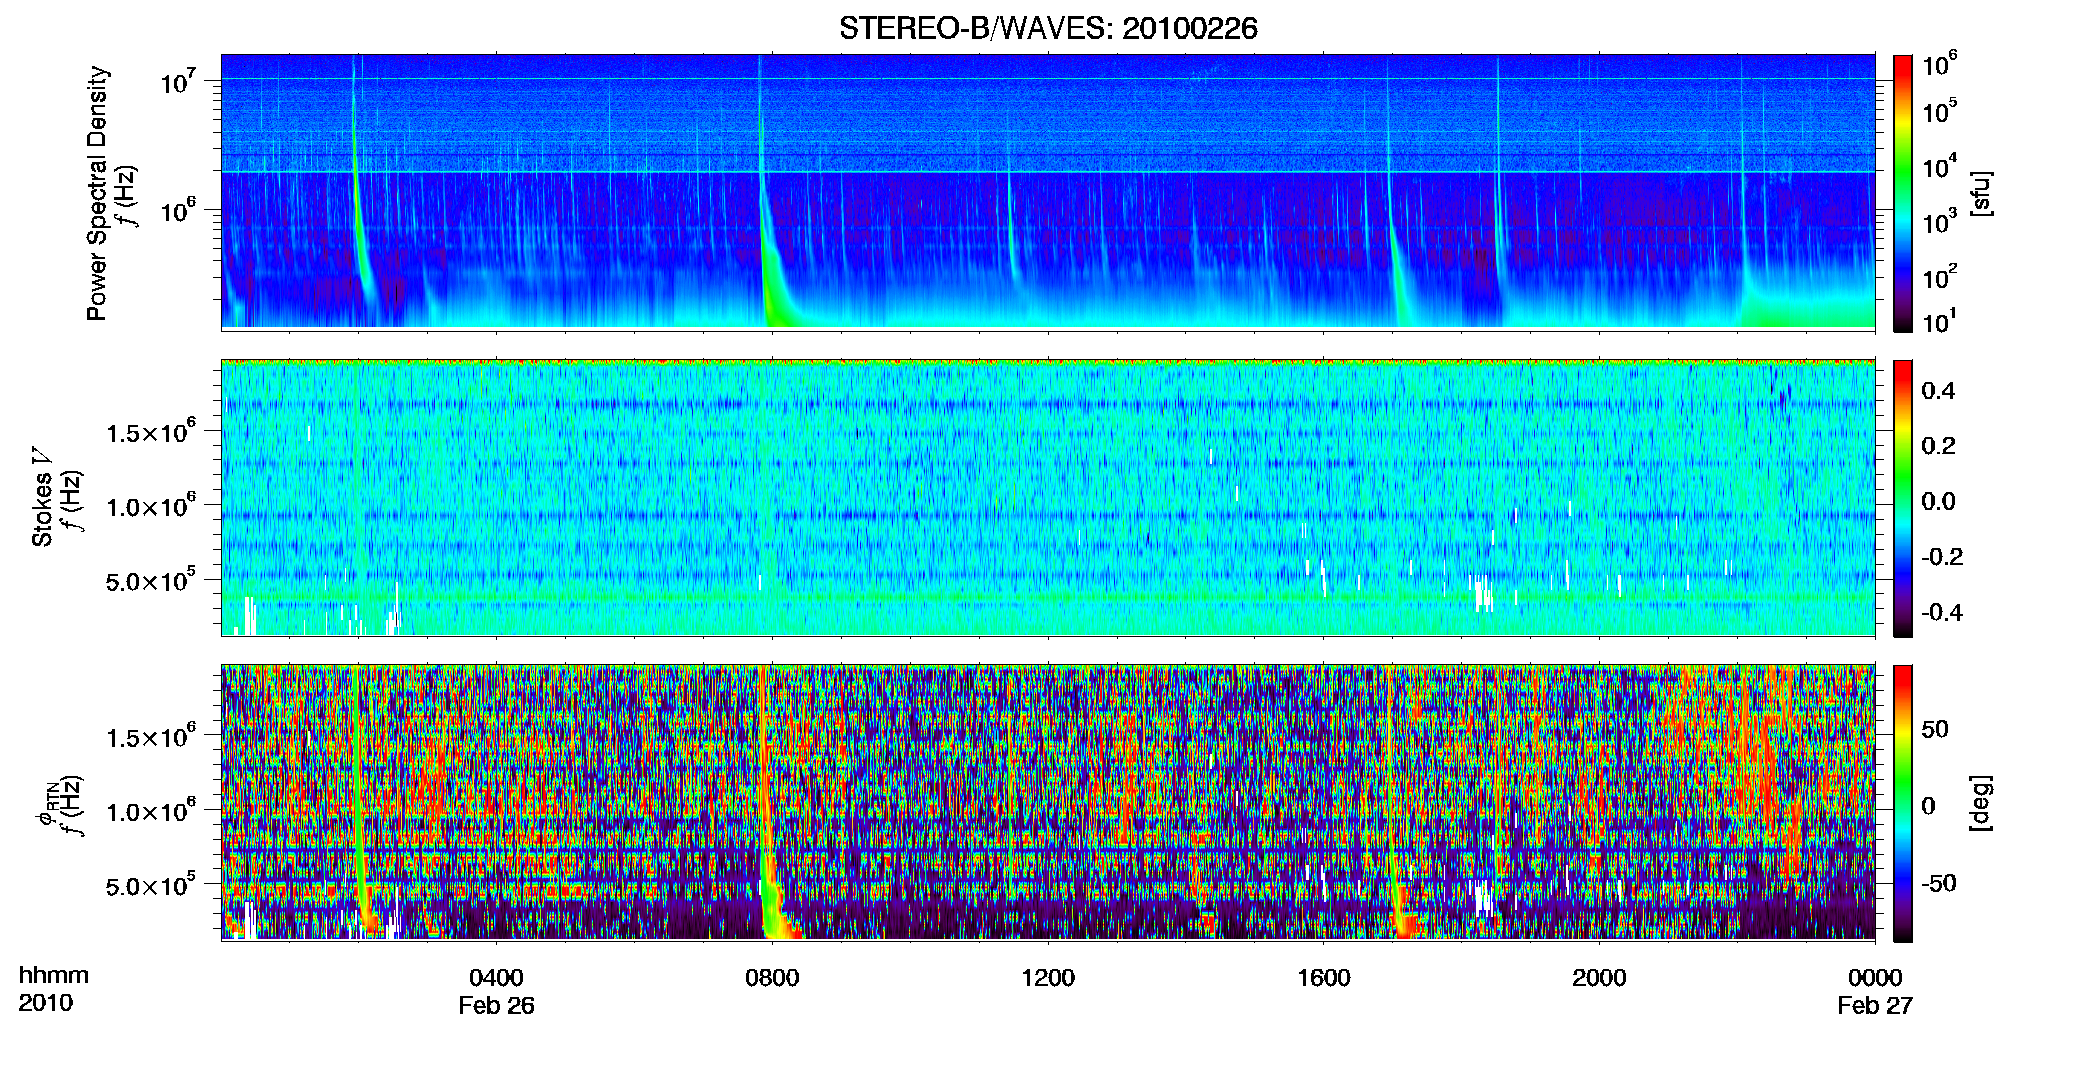Click the 10^4 label on the sfu color bar

(x=1939, y=167)
